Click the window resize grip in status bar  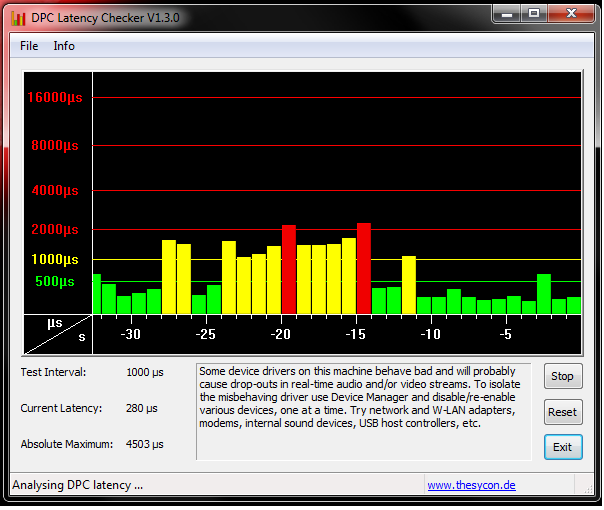[588, 489]
